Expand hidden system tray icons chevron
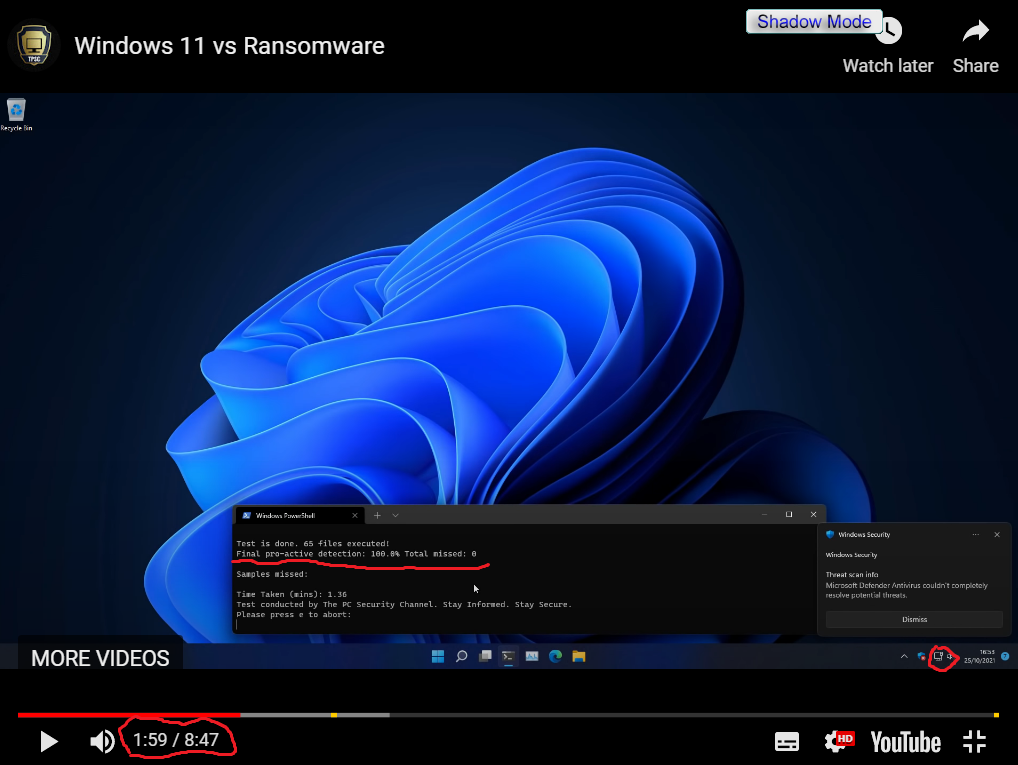 [904, 657]
